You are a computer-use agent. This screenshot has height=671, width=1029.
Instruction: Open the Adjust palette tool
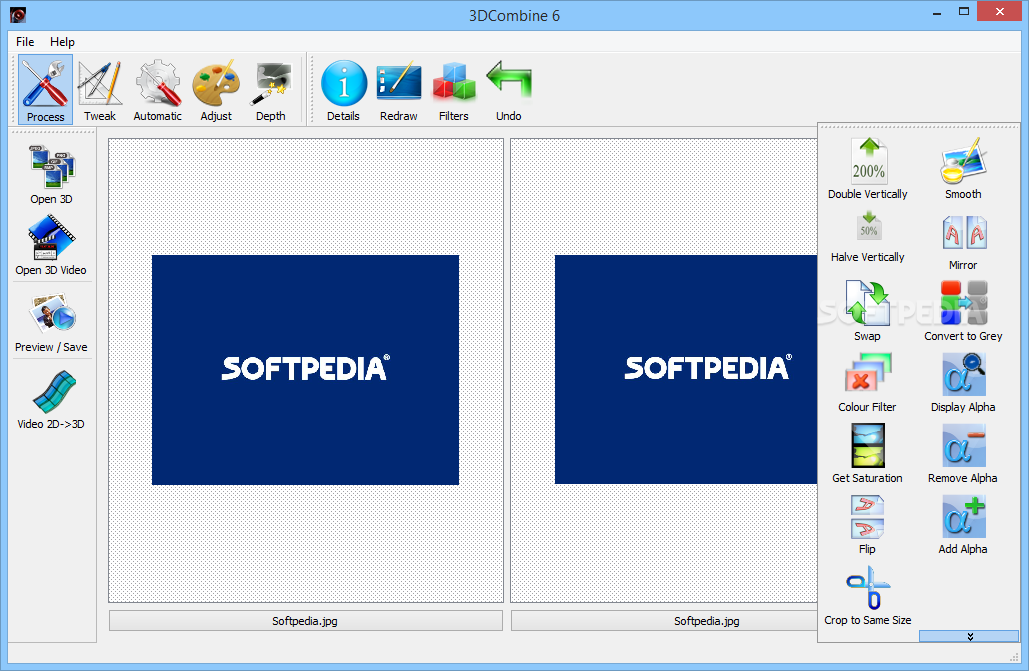(x=216, y=90)
